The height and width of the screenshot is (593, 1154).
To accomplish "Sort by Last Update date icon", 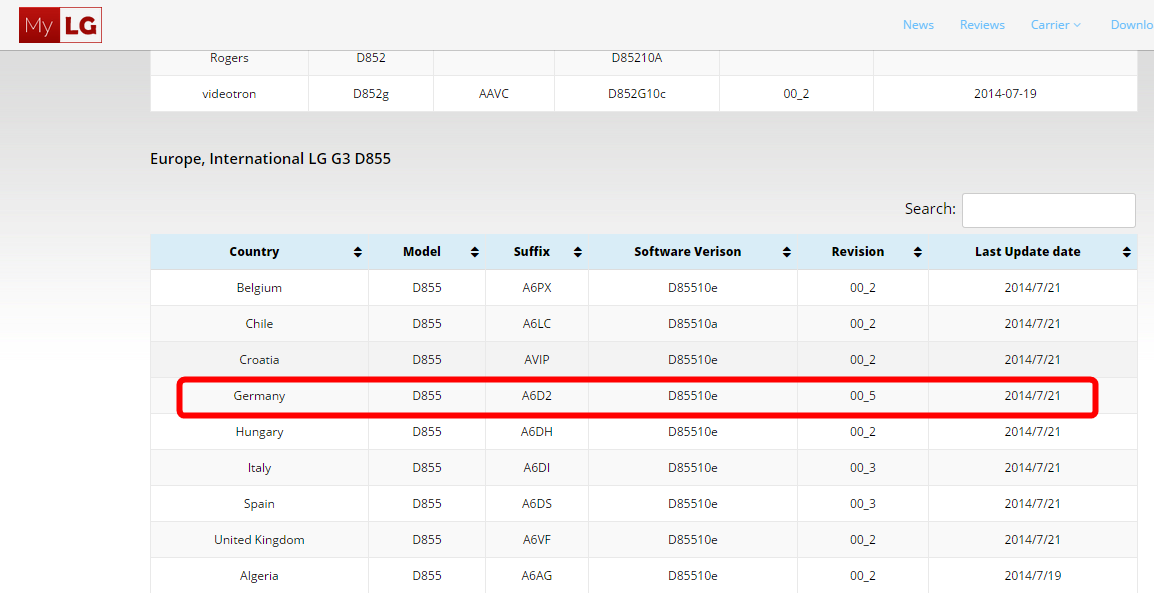I will pyautogui.click(x=1127, y=253).
